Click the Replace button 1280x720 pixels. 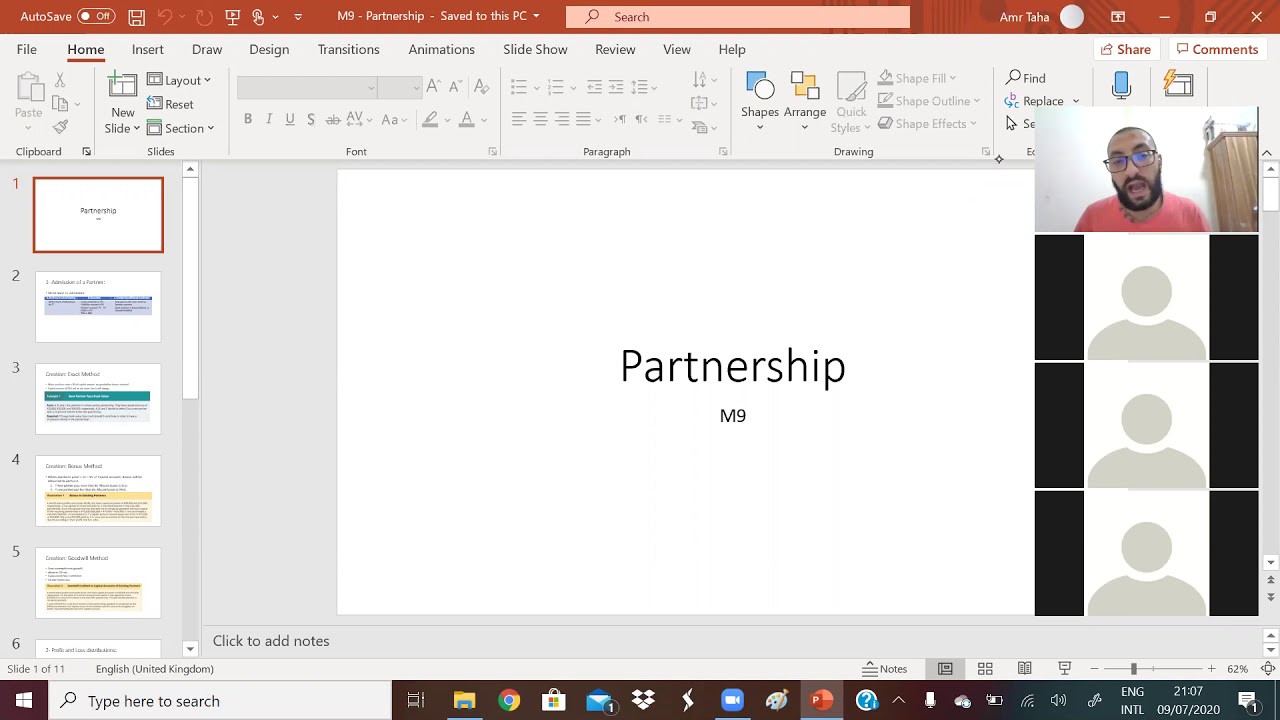(1034, 101)
